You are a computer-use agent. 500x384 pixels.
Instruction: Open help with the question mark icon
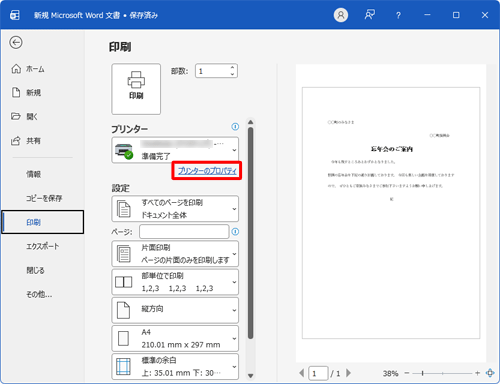[398, 15]
